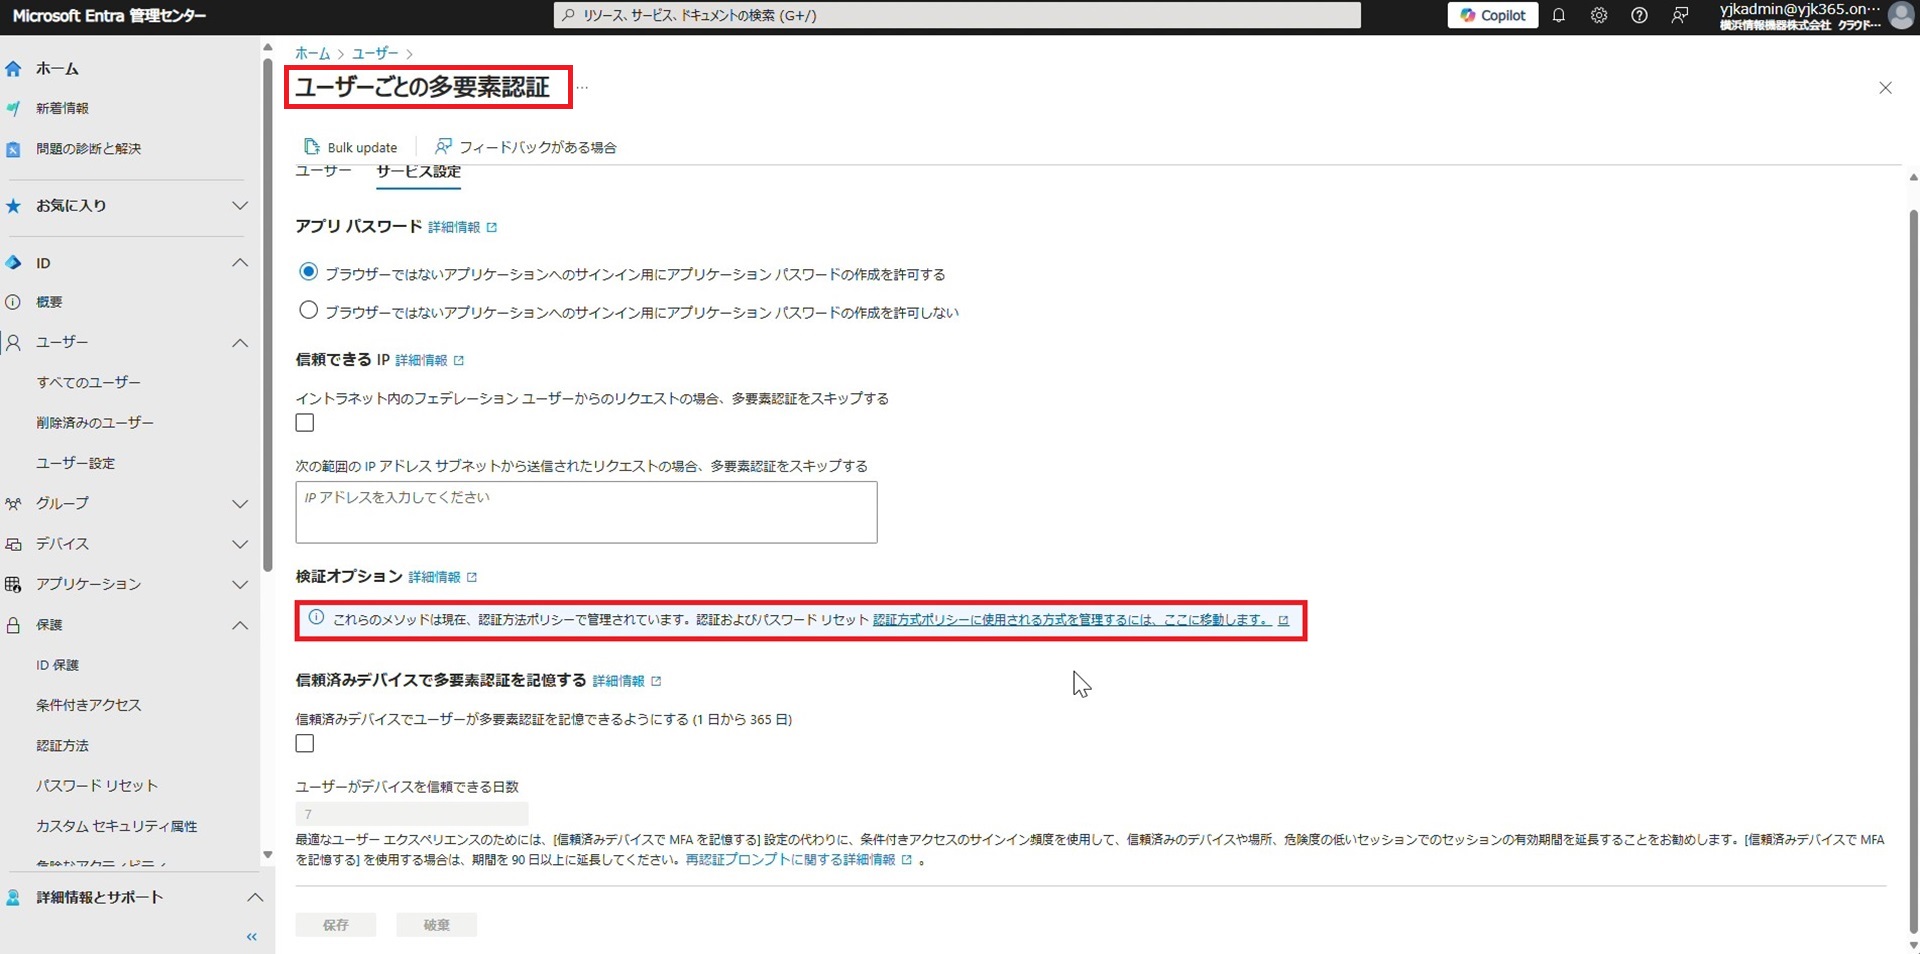Check the skip MFA for federated users box
Image resolution: width=1920 pixels, height=954 pixels.
click(305, 423)
